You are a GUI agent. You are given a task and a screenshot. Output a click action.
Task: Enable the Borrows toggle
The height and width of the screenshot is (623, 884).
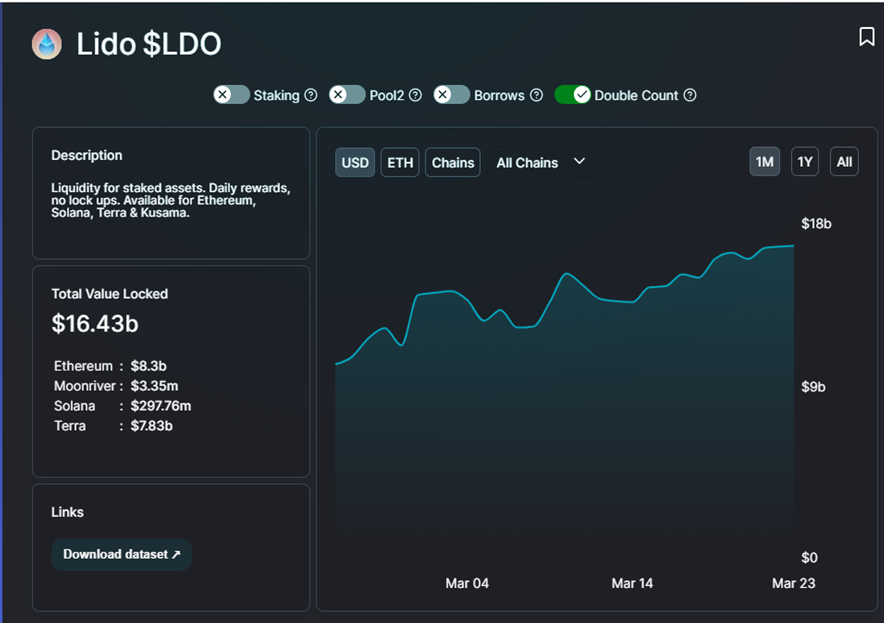click(x=451, y=95)
